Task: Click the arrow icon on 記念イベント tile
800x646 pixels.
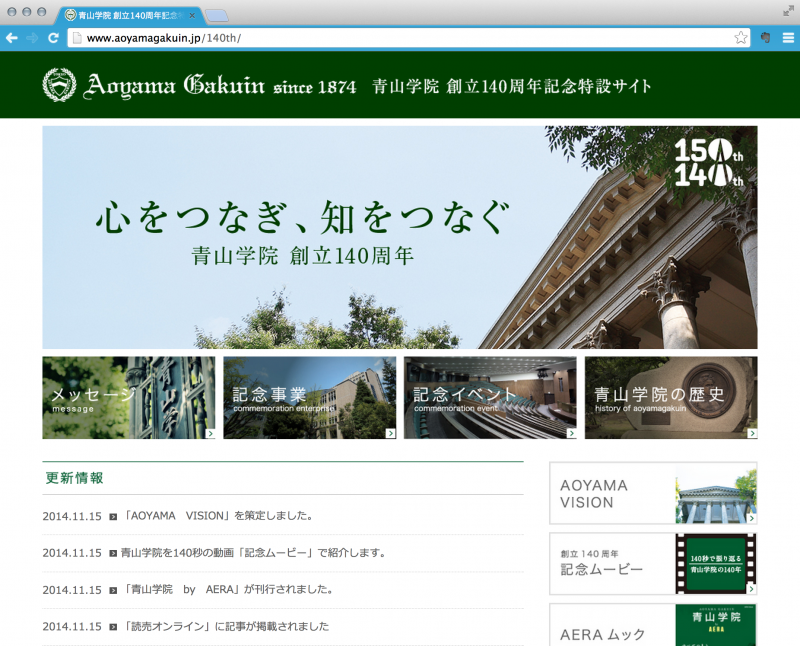Action: click(x=571, y=434)
